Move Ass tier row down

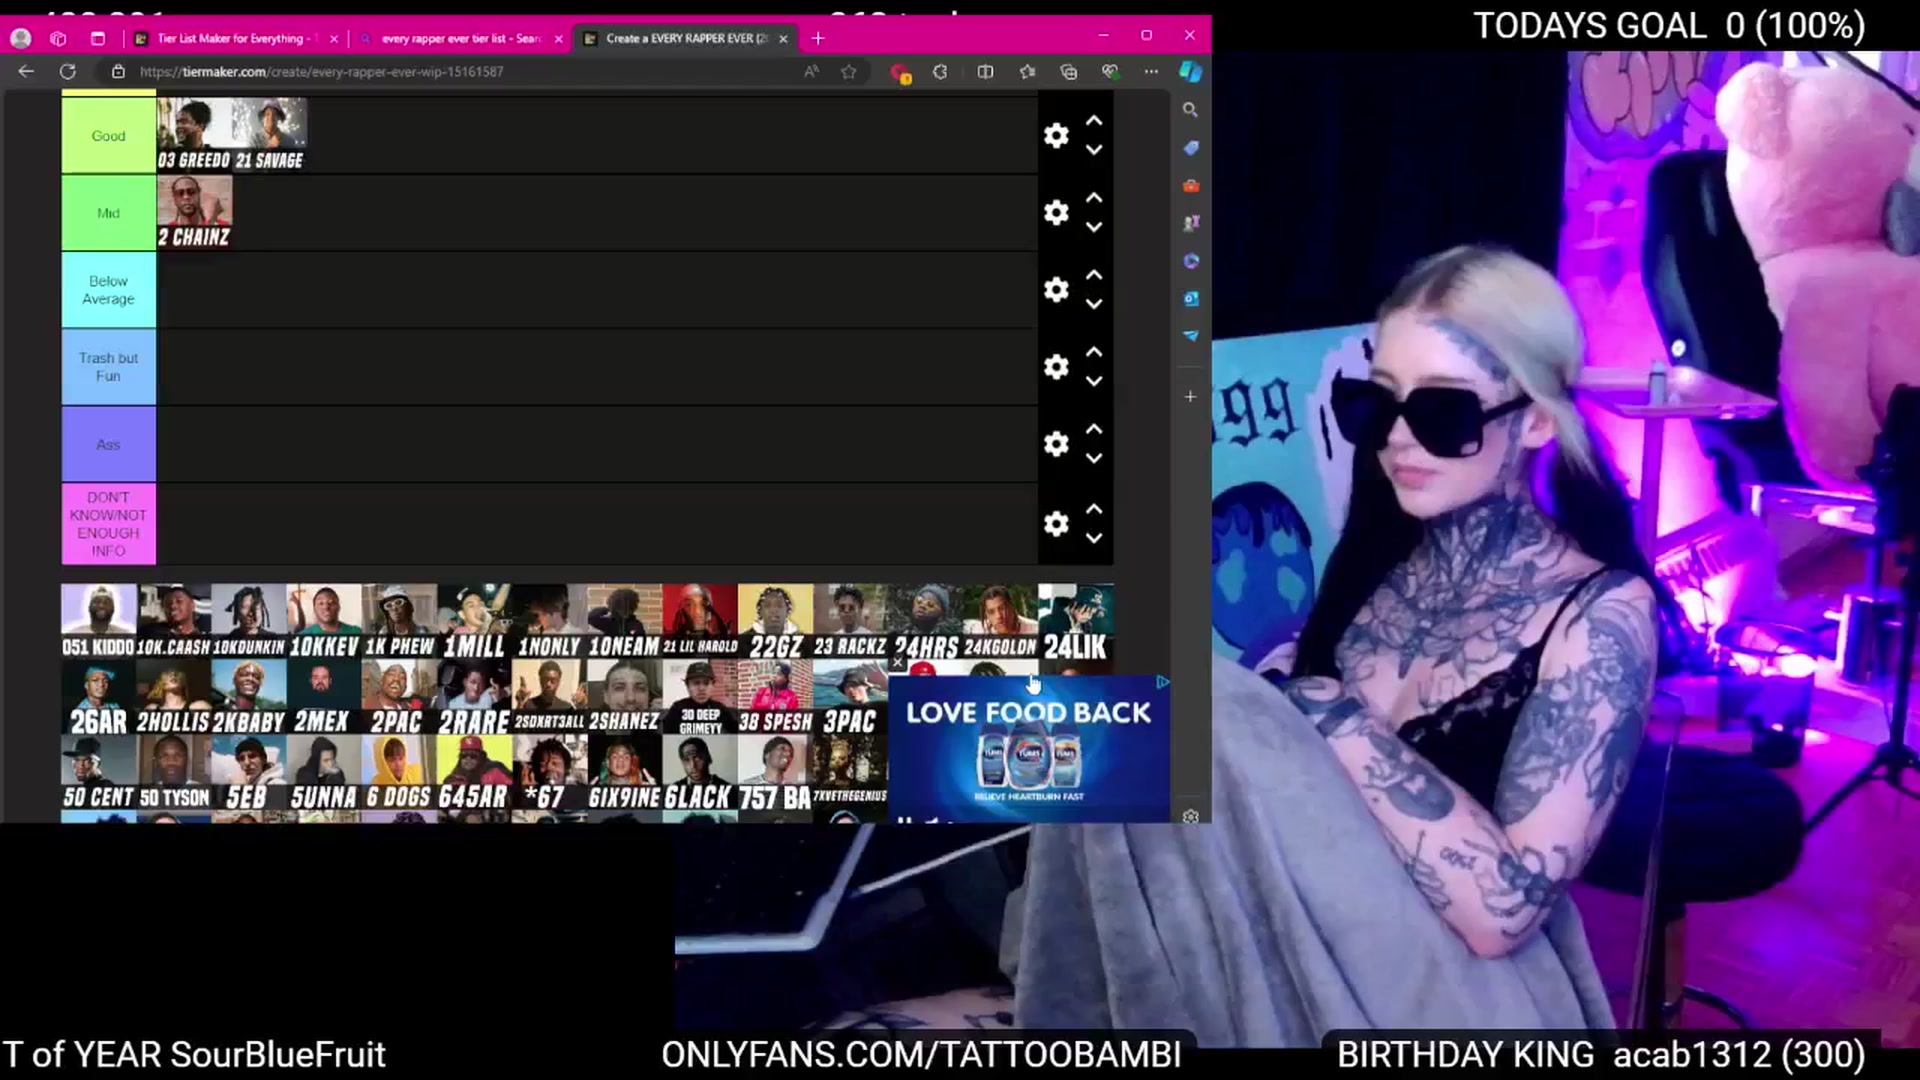[1094, 458]
